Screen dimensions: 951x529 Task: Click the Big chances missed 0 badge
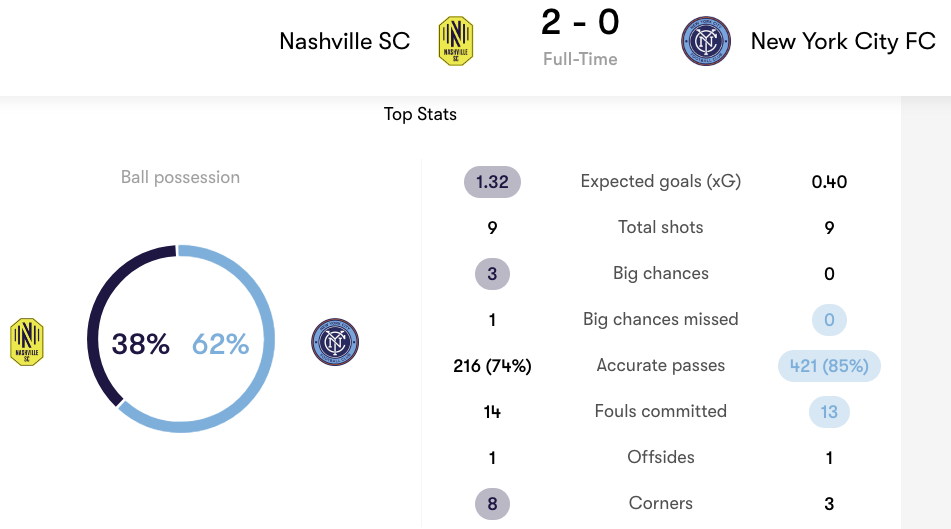tap(829, 320)
